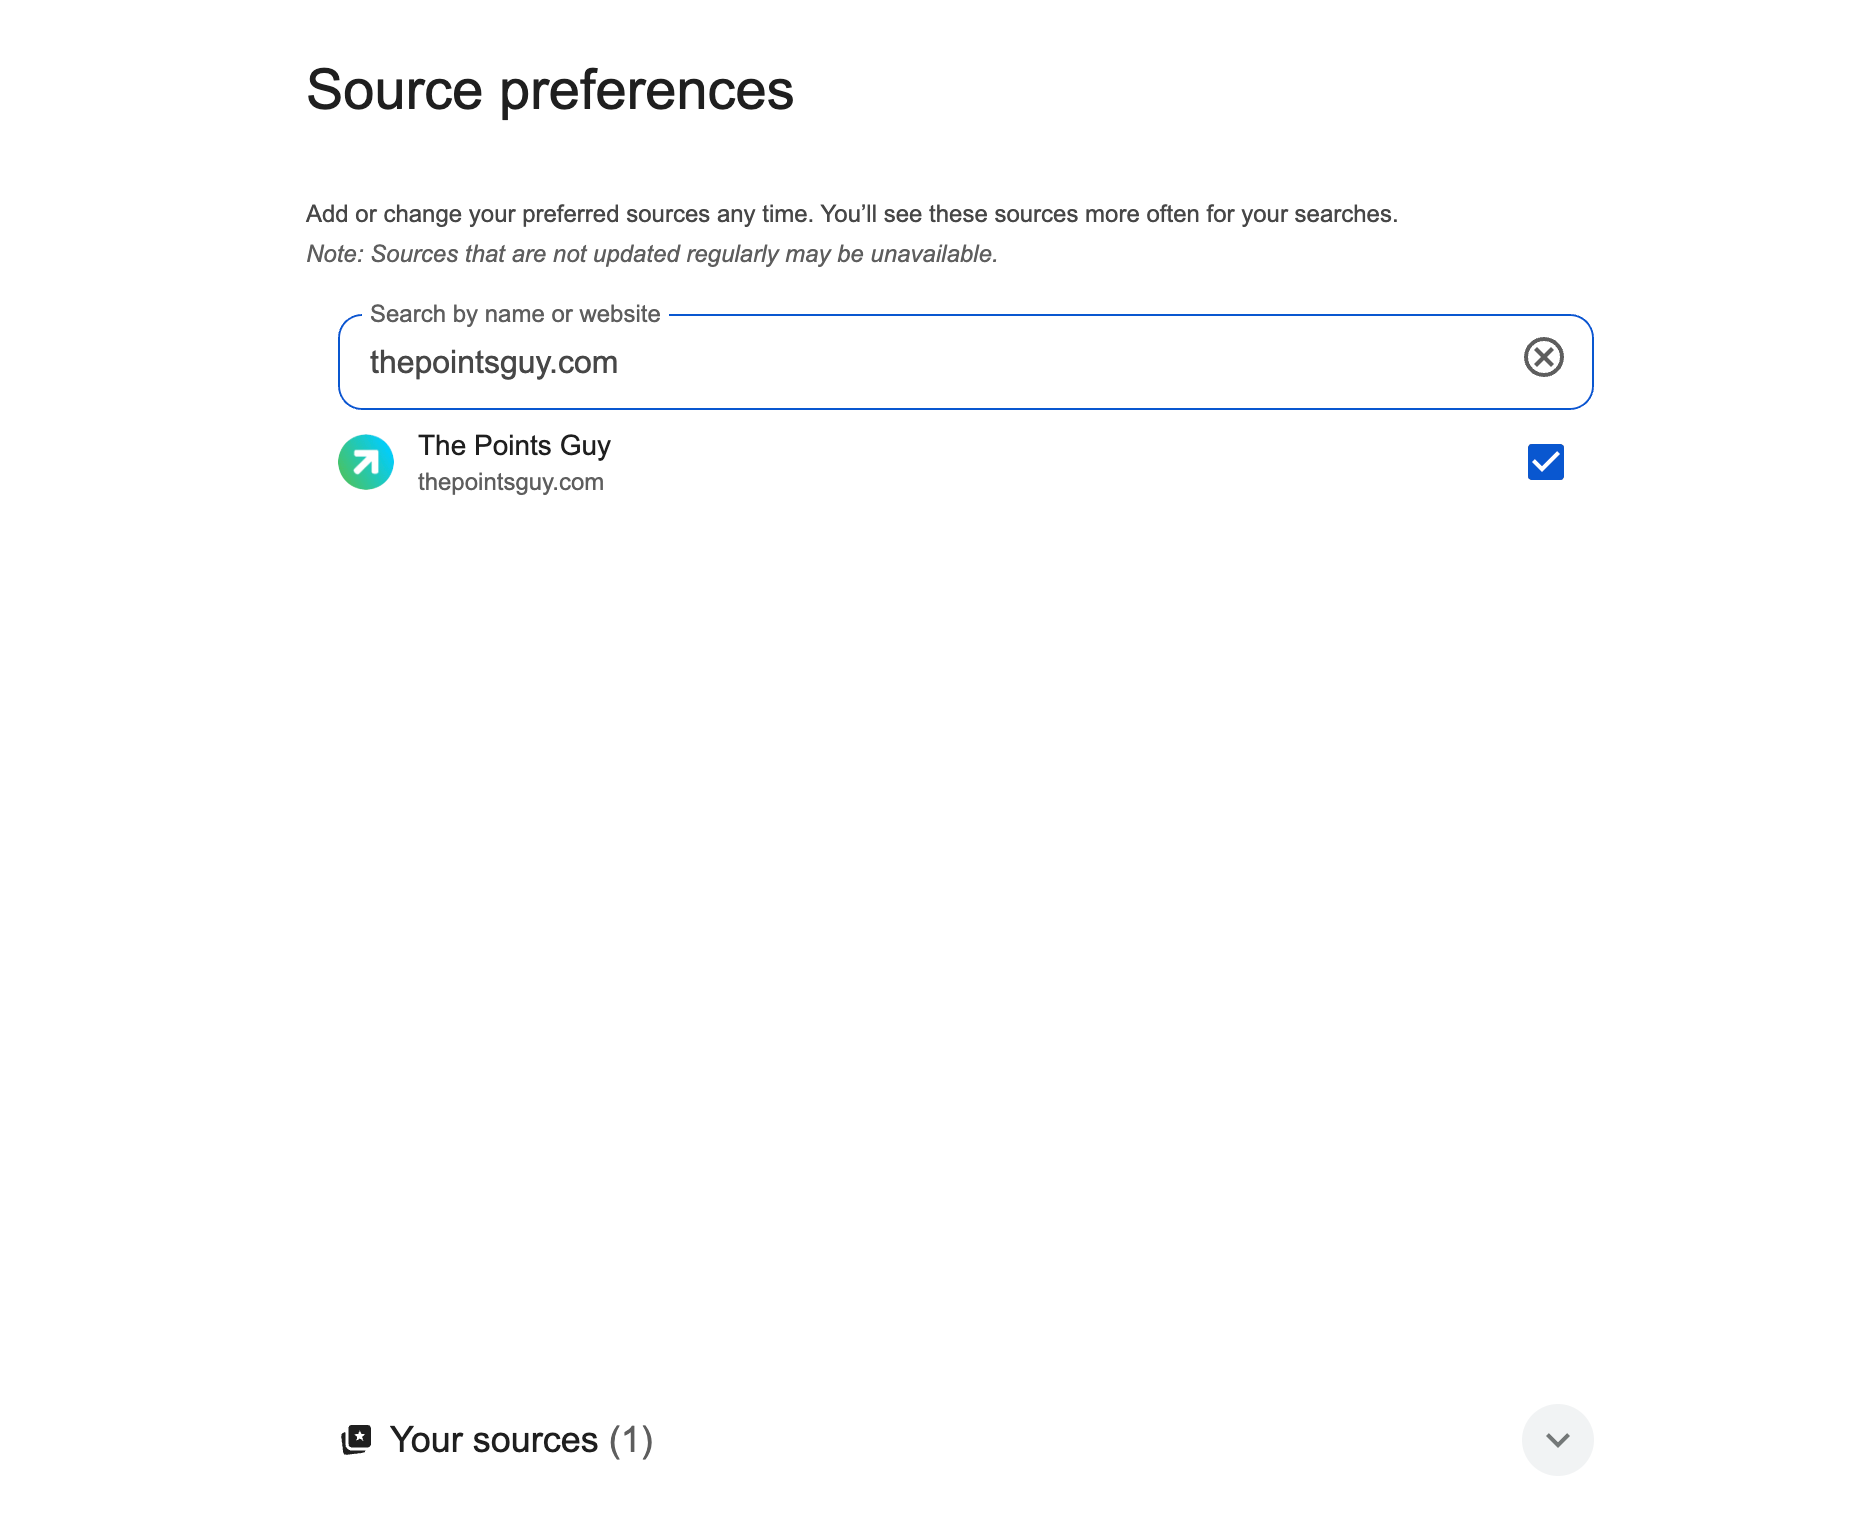This screenshot has width=1864, height=1526.
Task: Click inside the Search by name or website field
Action: point(900,362)
